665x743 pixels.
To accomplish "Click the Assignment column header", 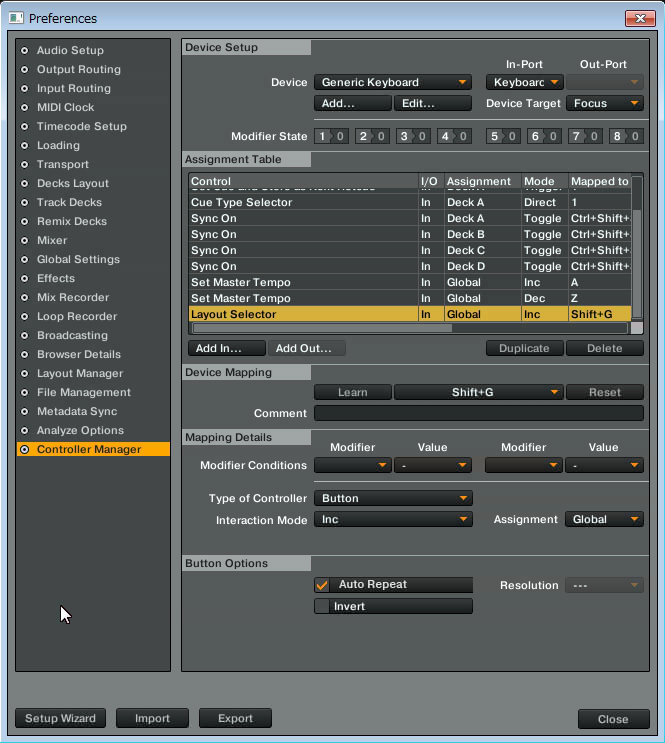I will [x=483, y=181].
